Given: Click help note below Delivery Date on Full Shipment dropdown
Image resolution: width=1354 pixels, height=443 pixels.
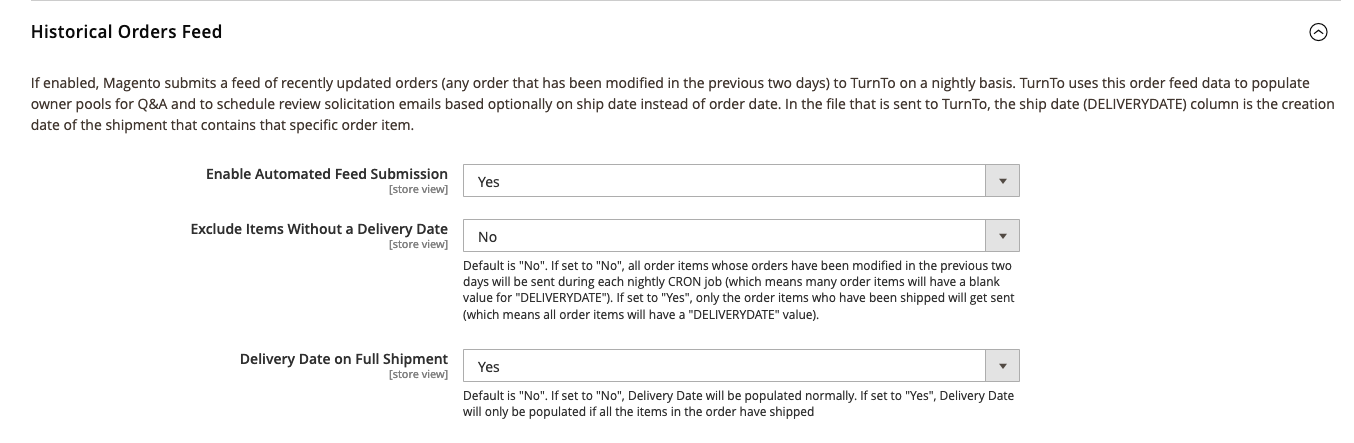Looking at the screenshot, I should (738, 403).
